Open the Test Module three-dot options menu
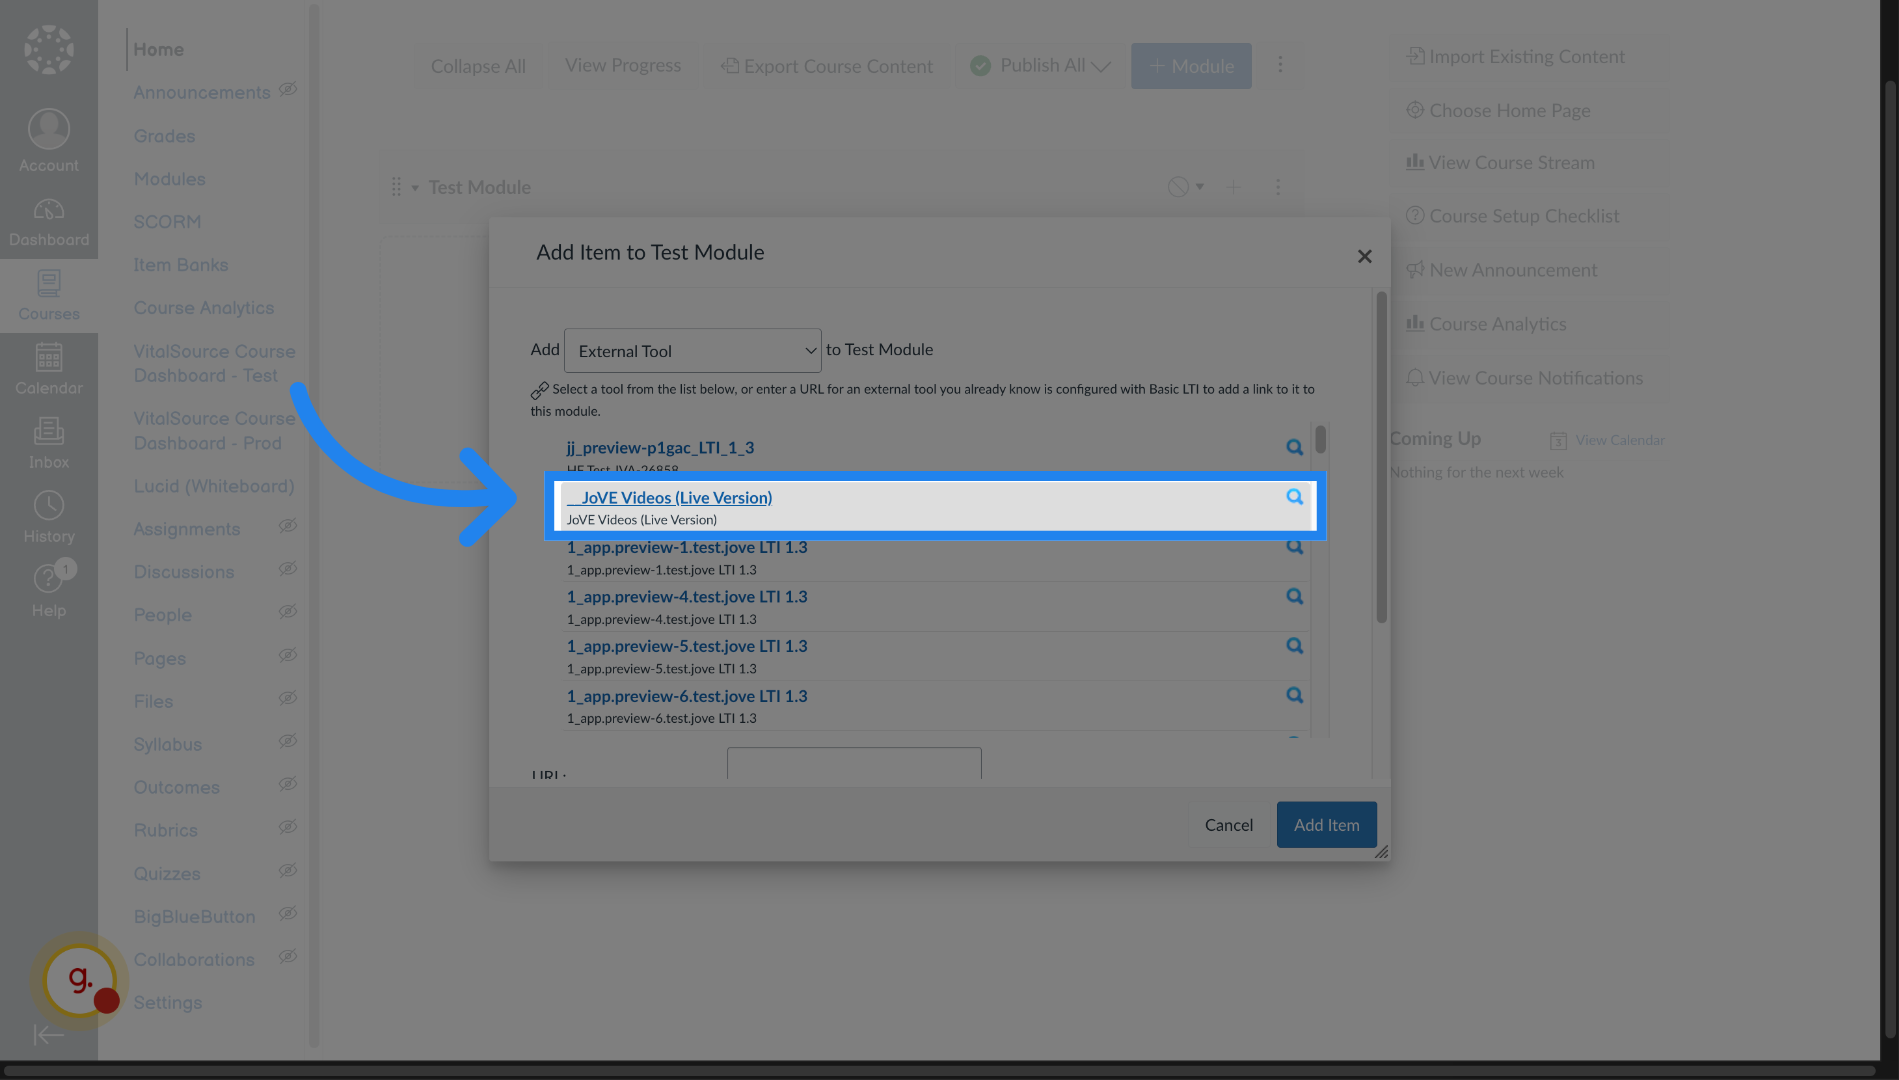This screenshot has height=1080, width=1899. [1277, 187]
